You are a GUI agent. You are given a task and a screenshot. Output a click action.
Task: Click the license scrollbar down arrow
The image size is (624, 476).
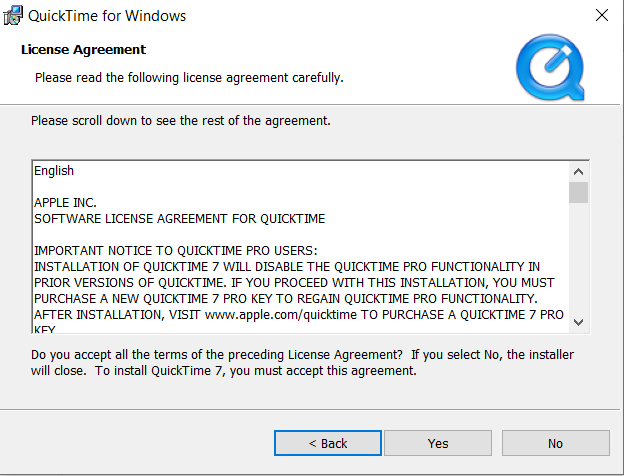(578, 321)
